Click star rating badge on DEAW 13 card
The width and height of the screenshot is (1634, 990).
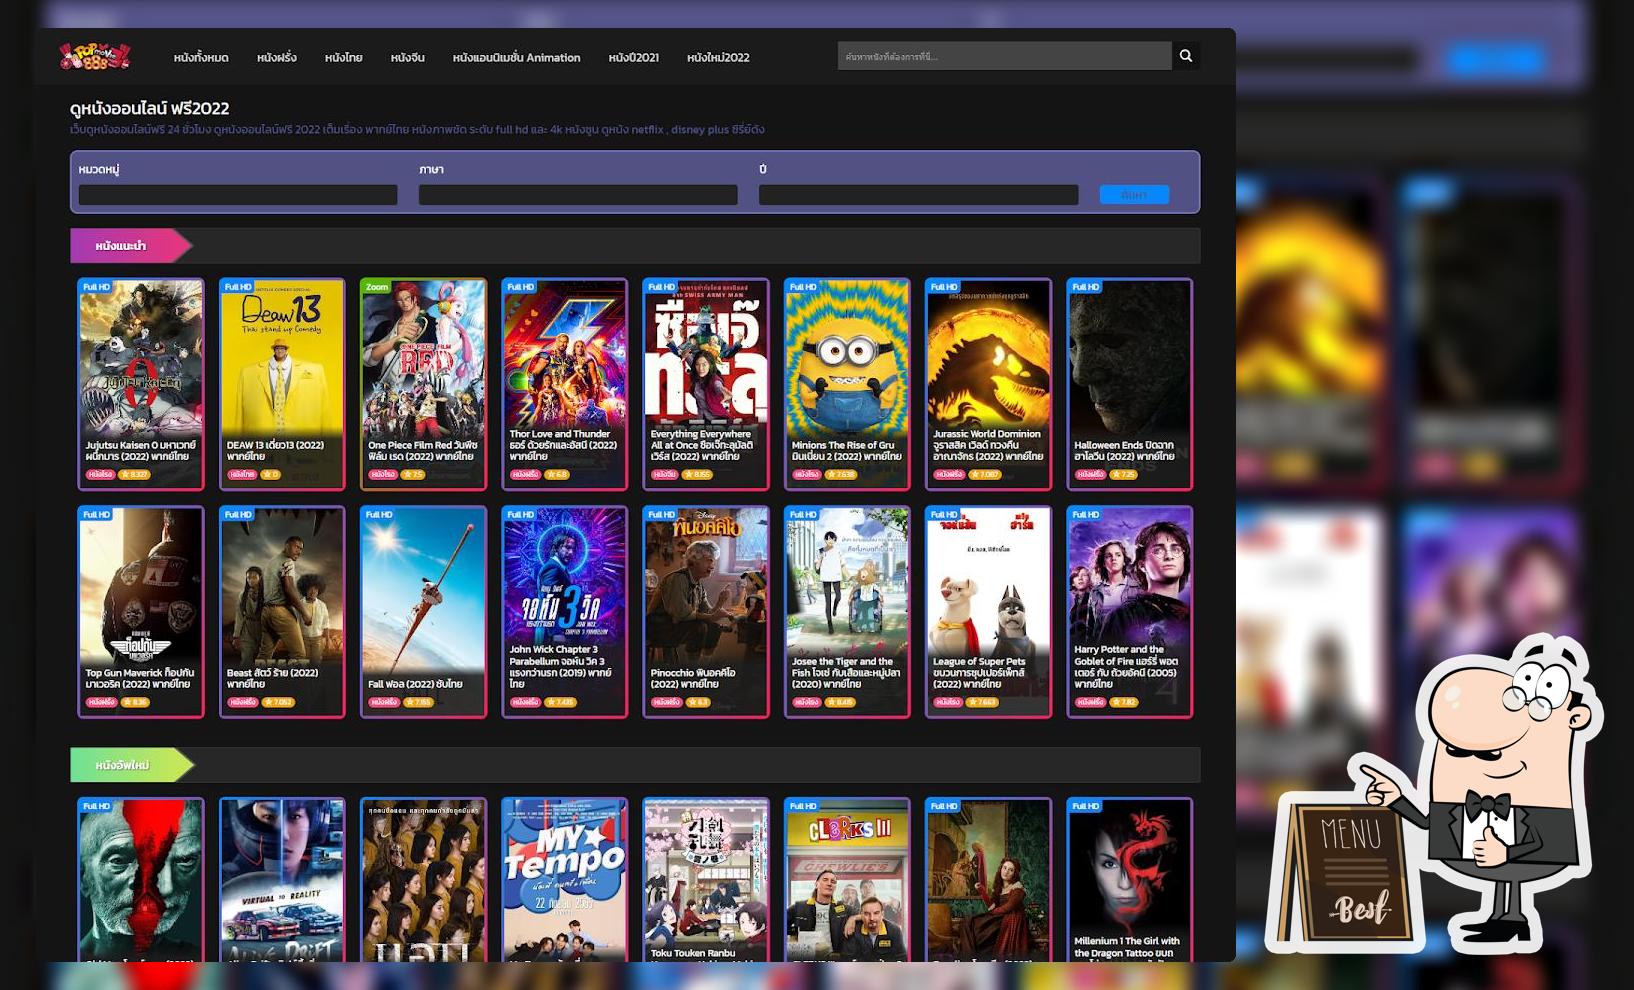coord(271,475)
